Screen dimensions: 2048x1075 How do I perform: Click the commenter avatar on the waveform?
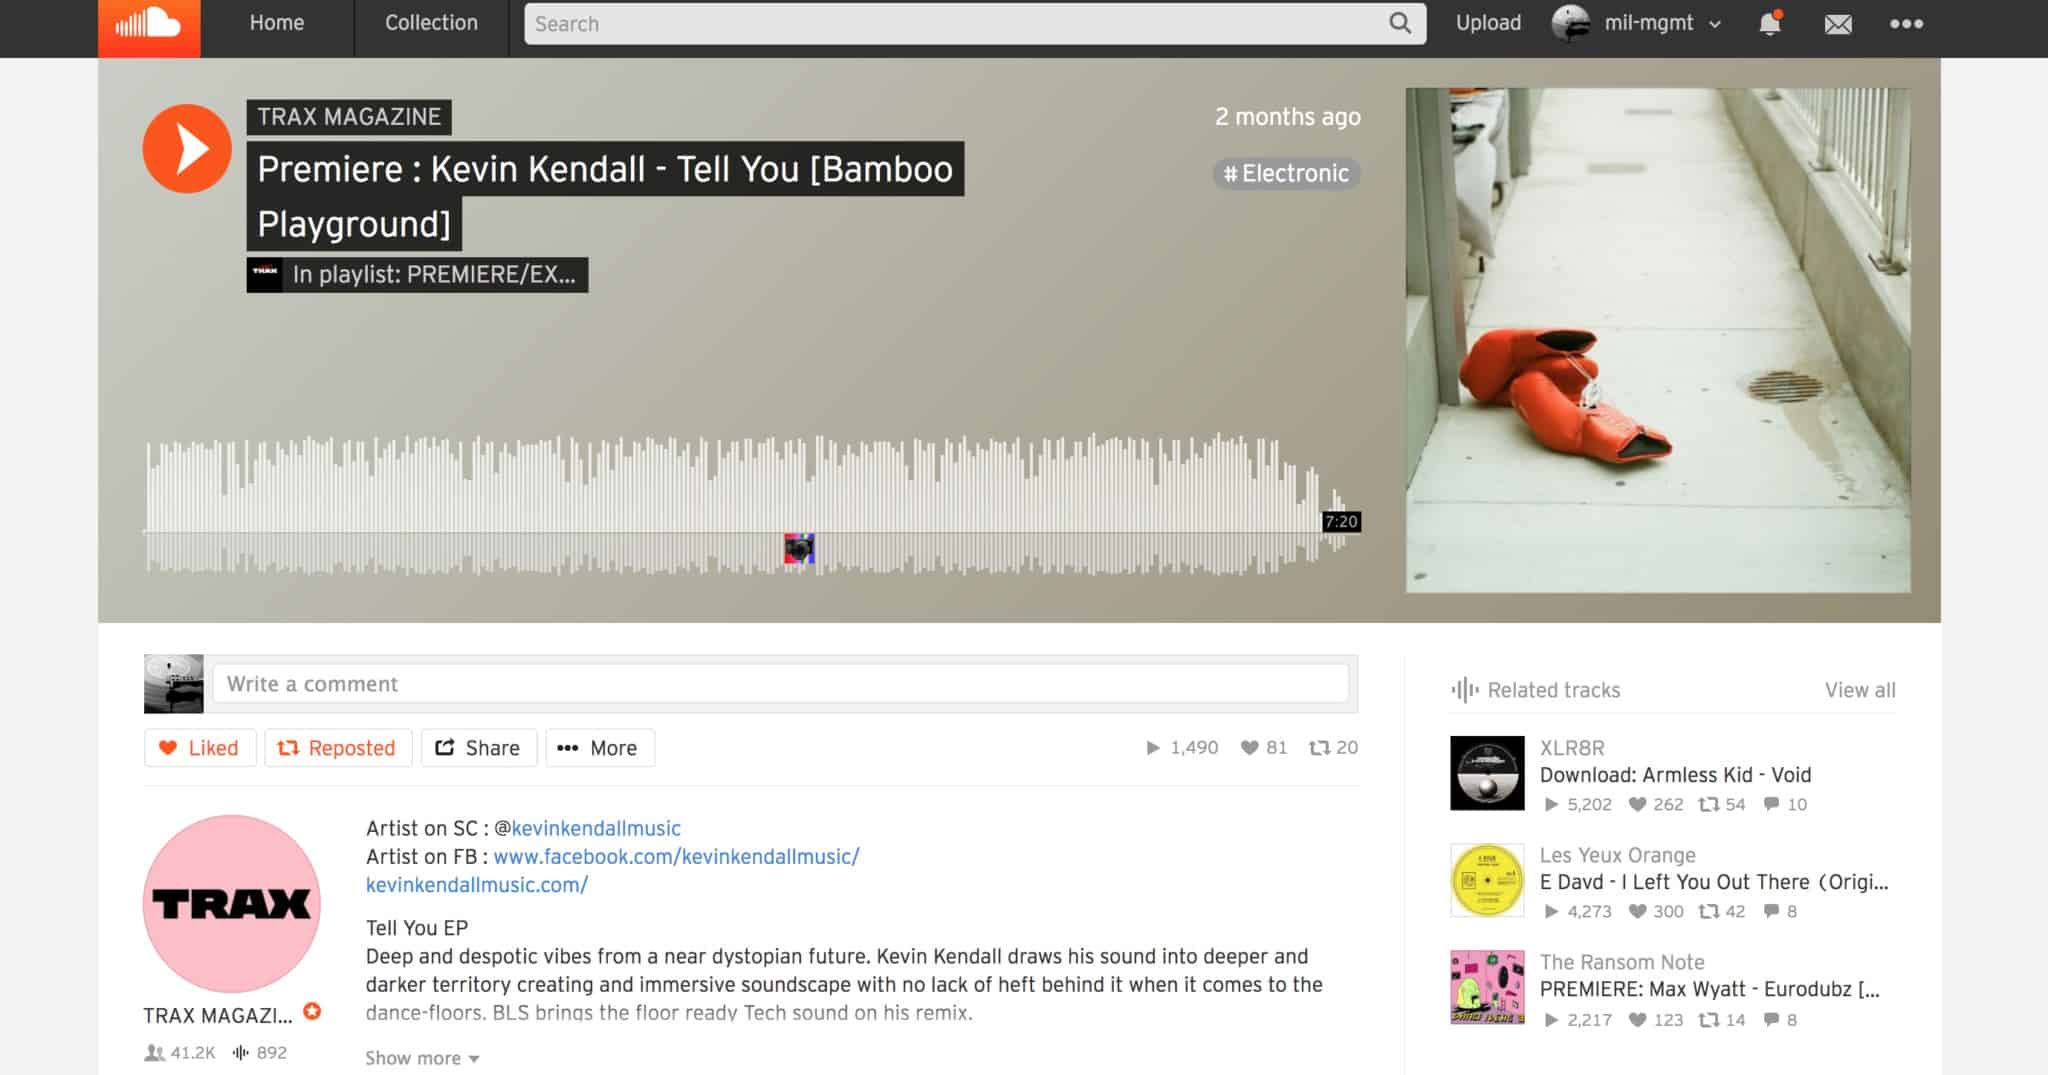(x=799, y=548)
